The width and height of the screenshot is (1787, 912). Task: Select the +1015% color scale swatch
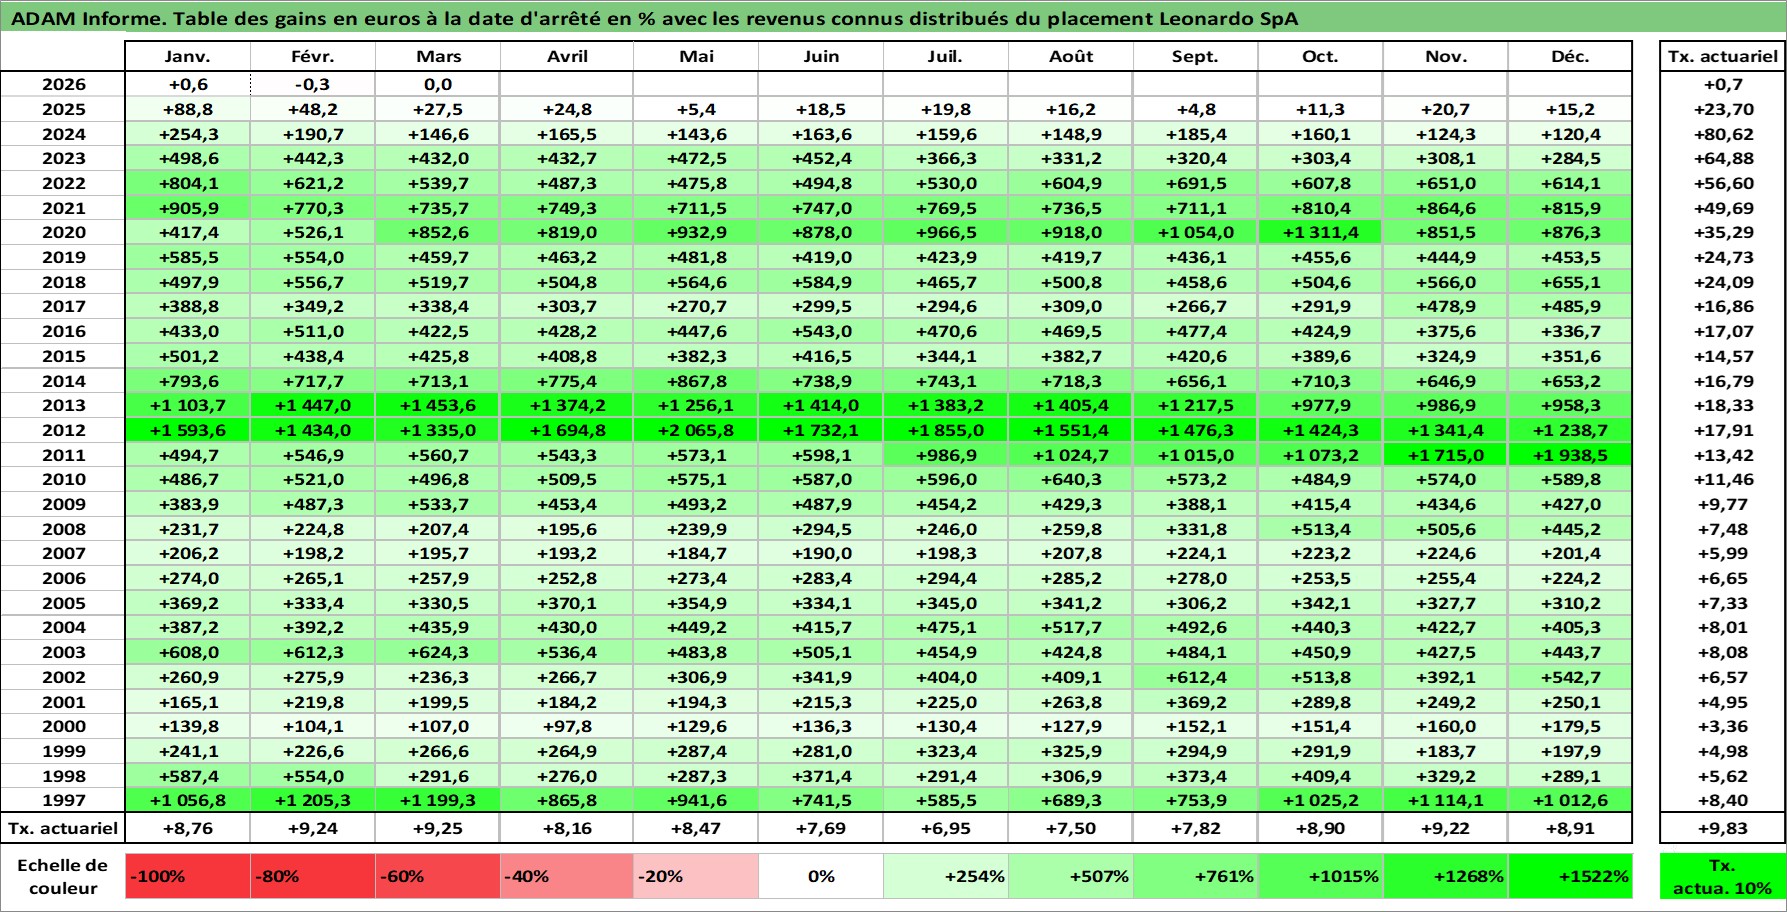point(1320,876)
